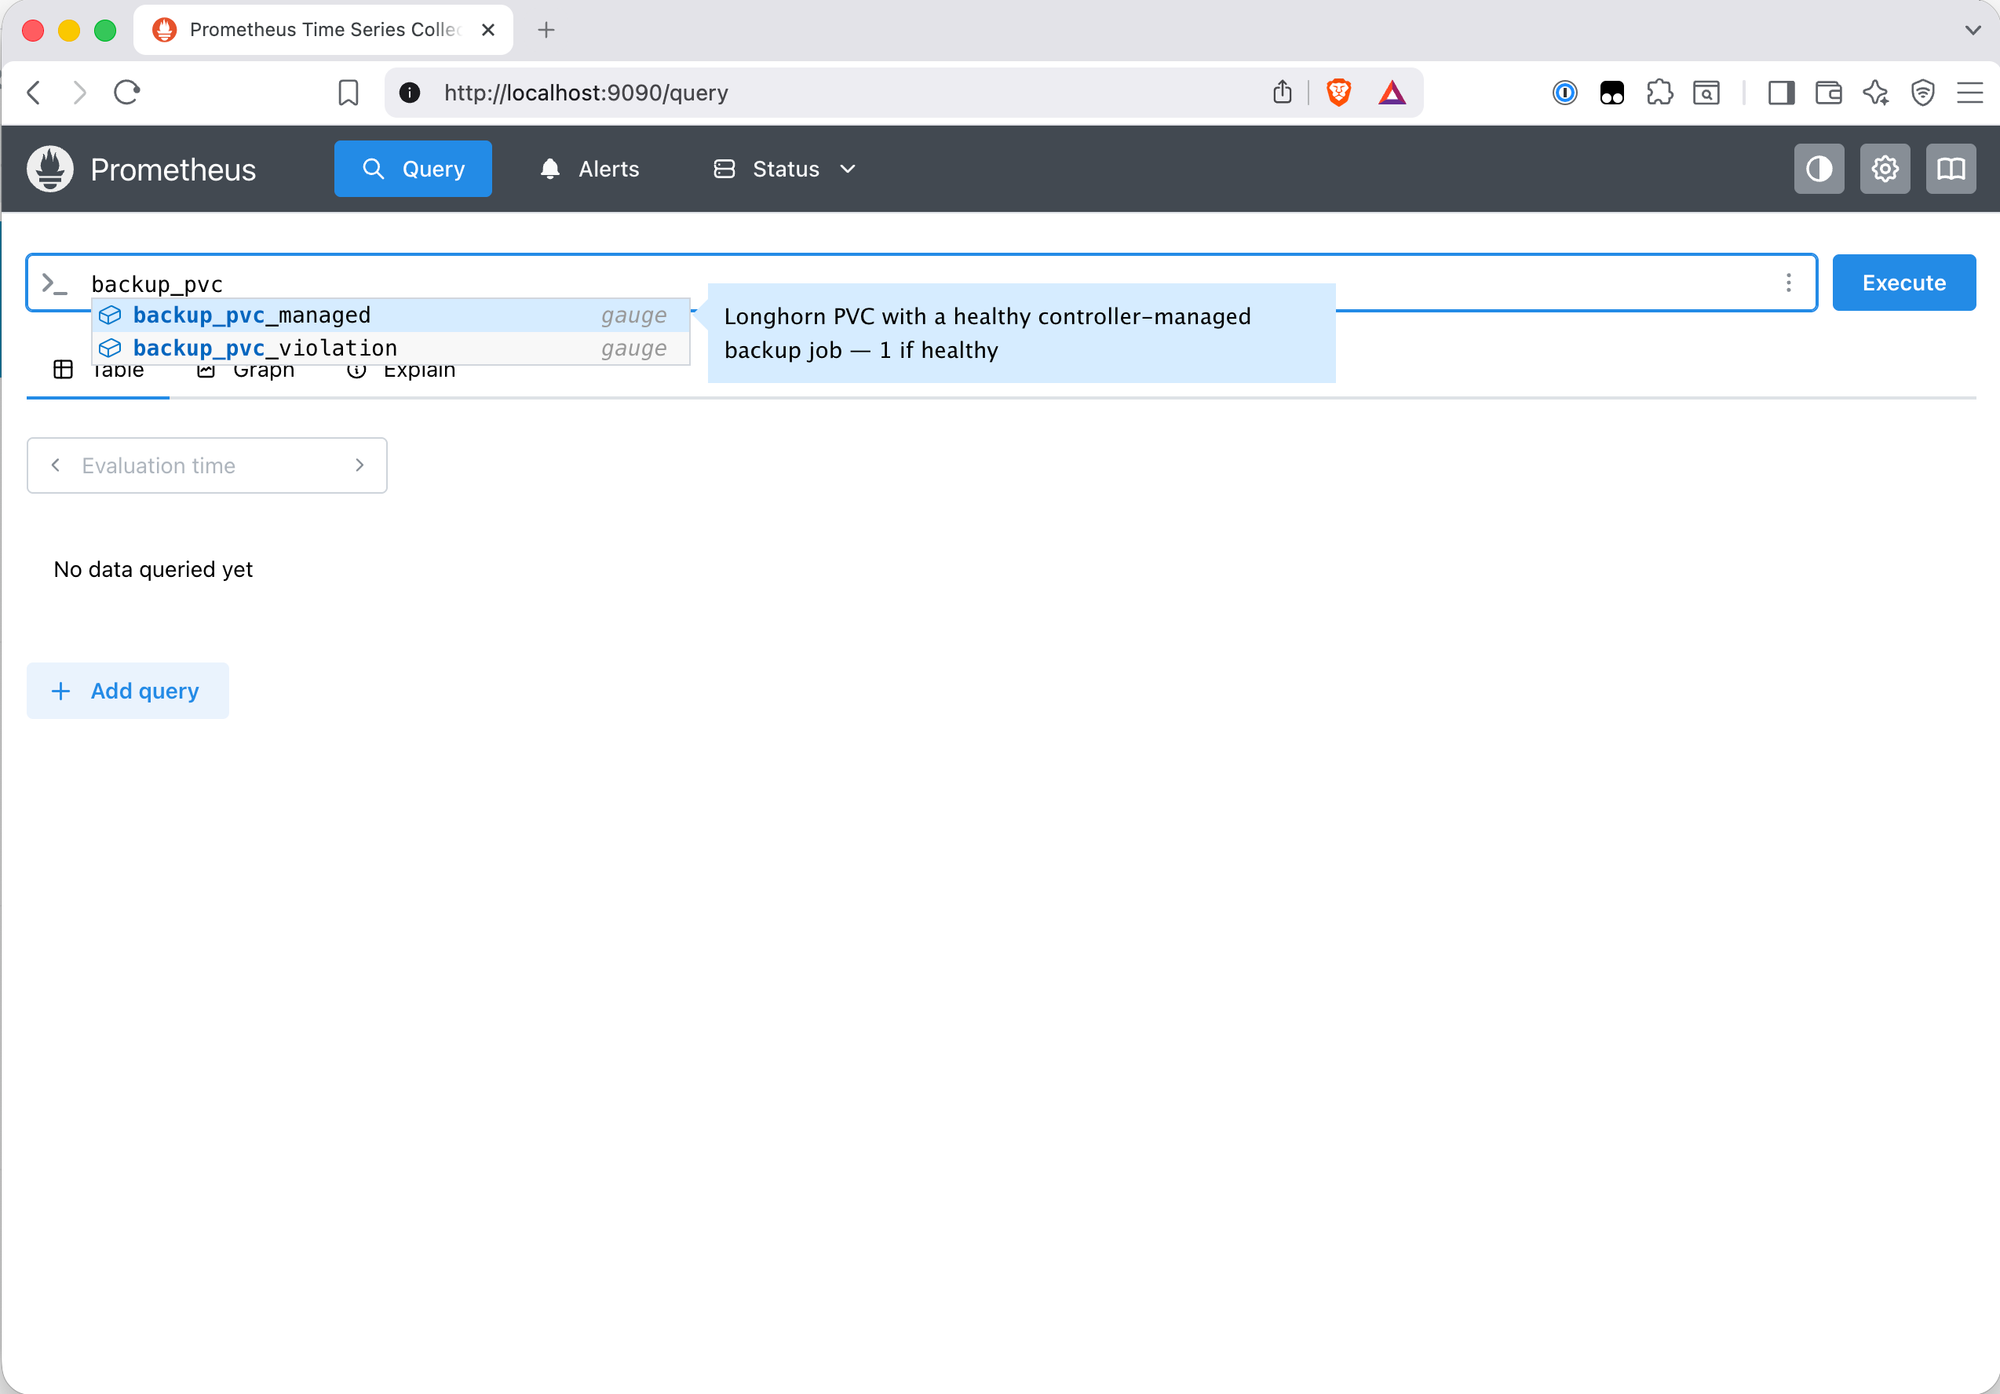Open Brave Shields lion icon

click(x=1339, y=93)
